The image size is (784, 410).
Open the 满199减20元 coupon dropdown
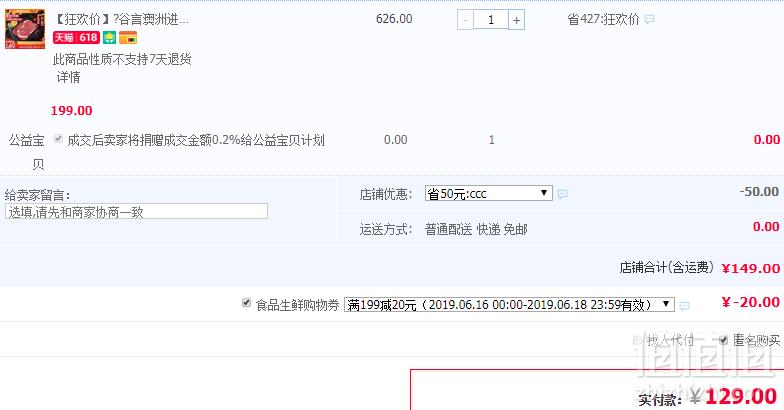tap(509, 304)
